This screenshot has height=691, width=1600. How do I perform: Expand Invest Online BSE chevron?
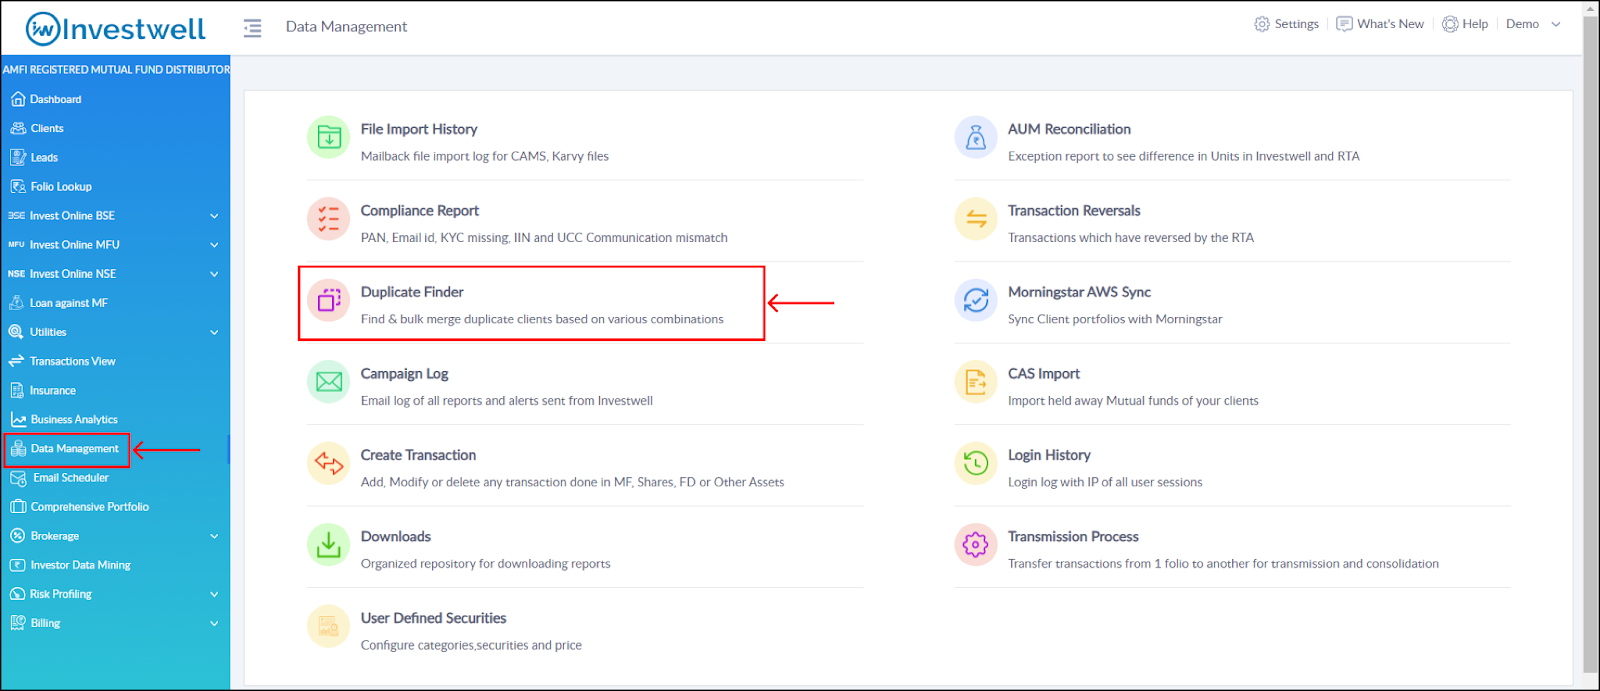click(214, 216)
